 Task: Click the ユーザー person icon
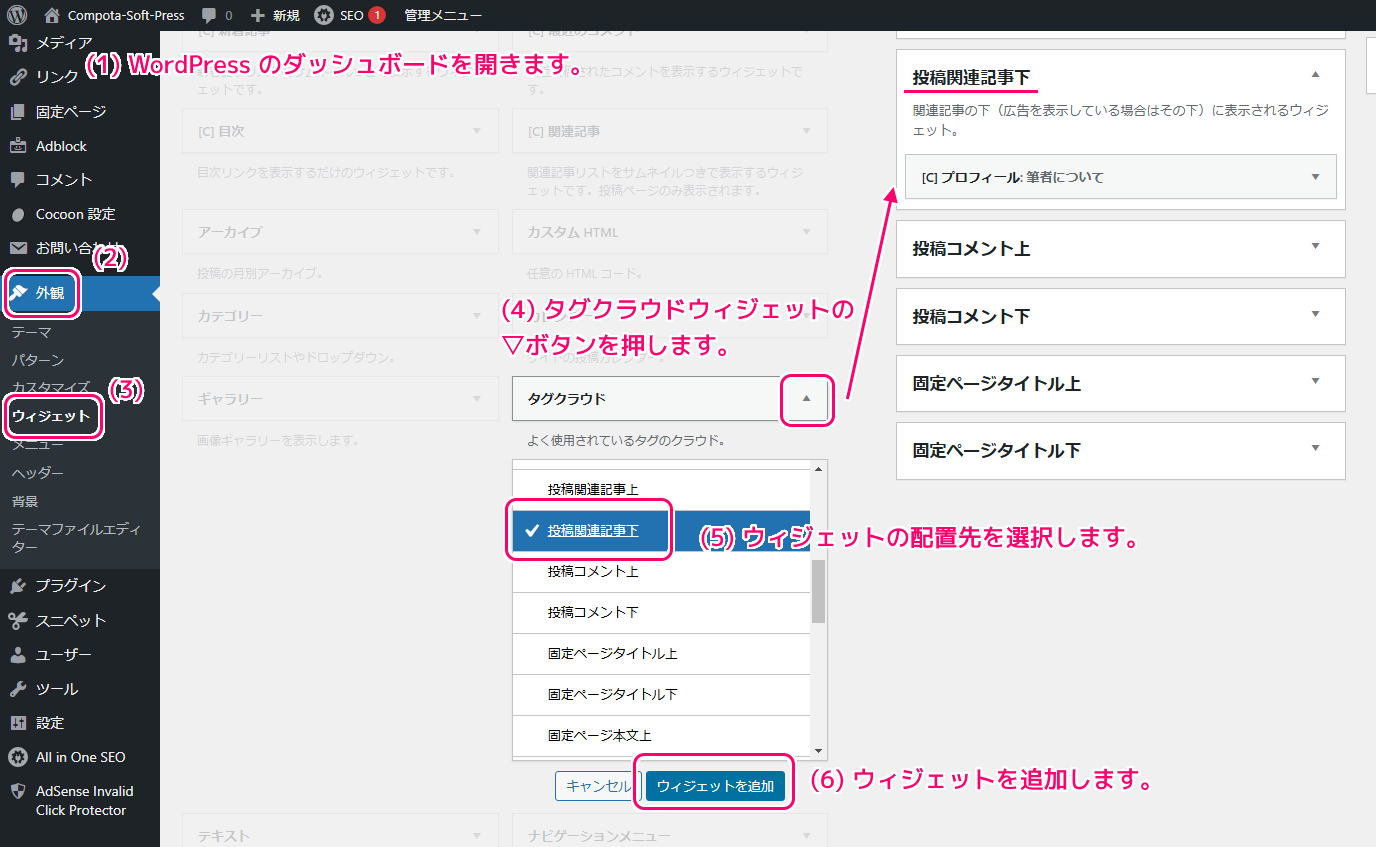(18, 655)
